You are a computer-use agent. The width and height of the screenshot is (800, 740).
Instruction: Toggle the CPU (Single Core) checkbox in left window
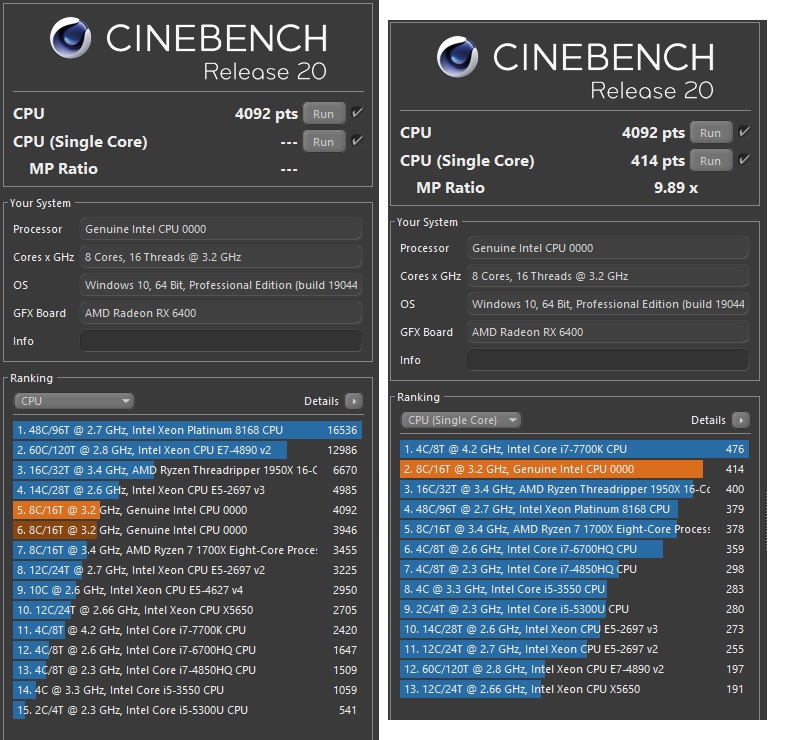click(357, 140)
